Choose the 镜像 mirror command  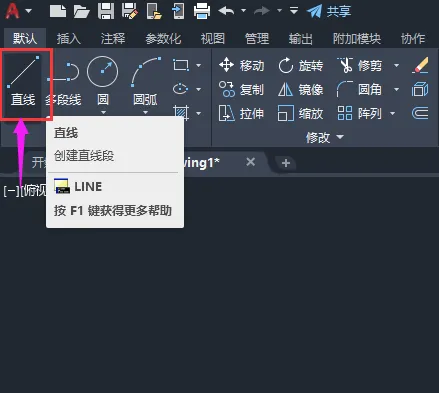pos(301,89)
